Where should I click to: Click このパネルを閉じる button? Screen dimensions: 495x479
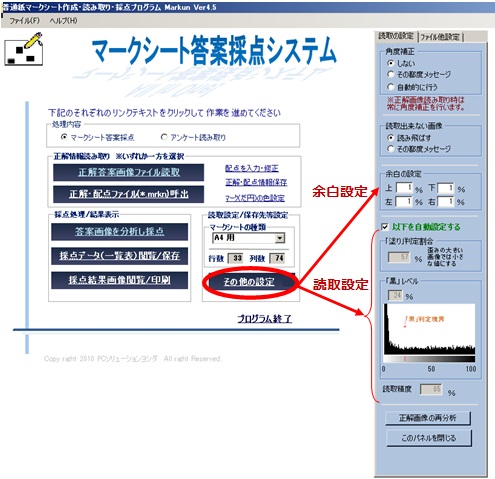[429, 438]
